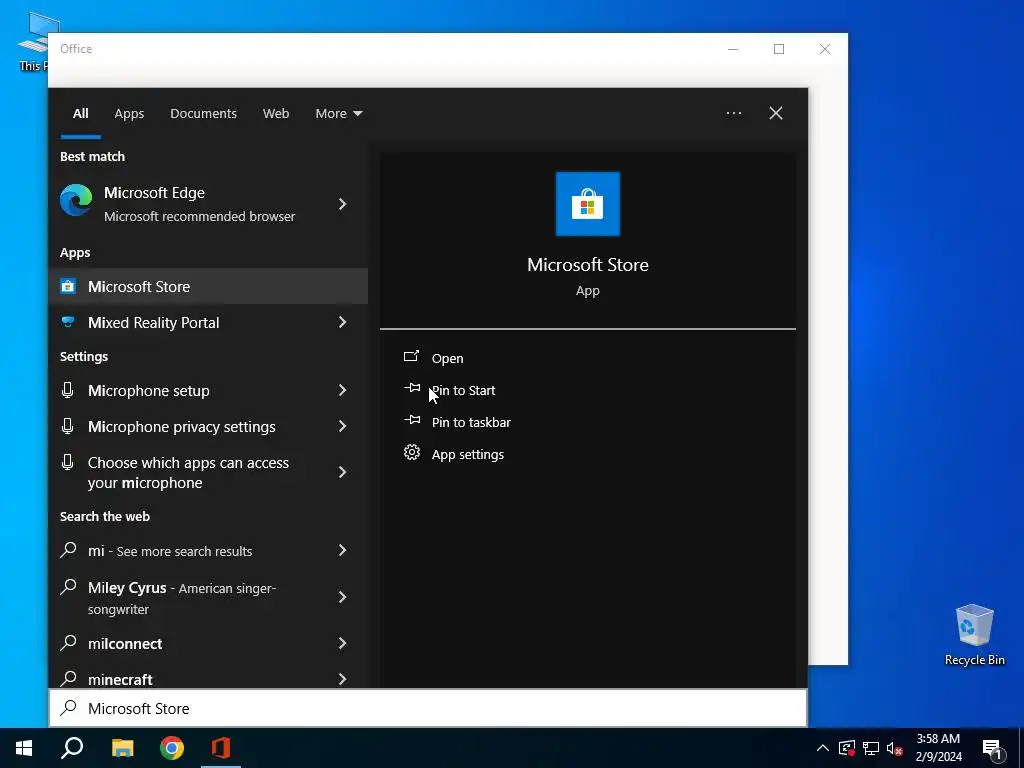Click the Open icon in preview pane

(x=411, y=356)
